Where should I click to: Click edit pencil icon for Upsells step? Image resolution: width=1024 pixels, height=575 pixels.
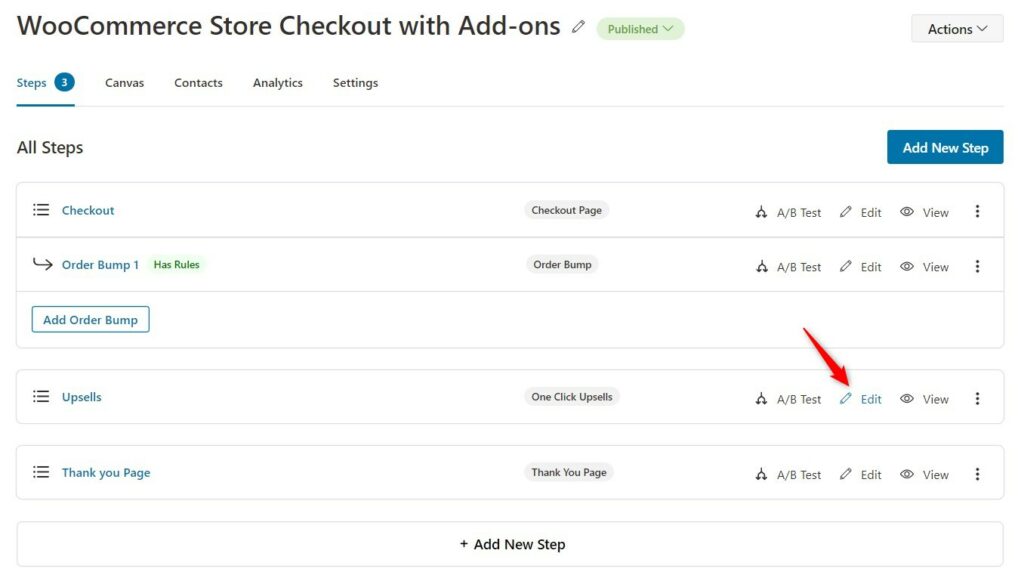pos(846,399)
